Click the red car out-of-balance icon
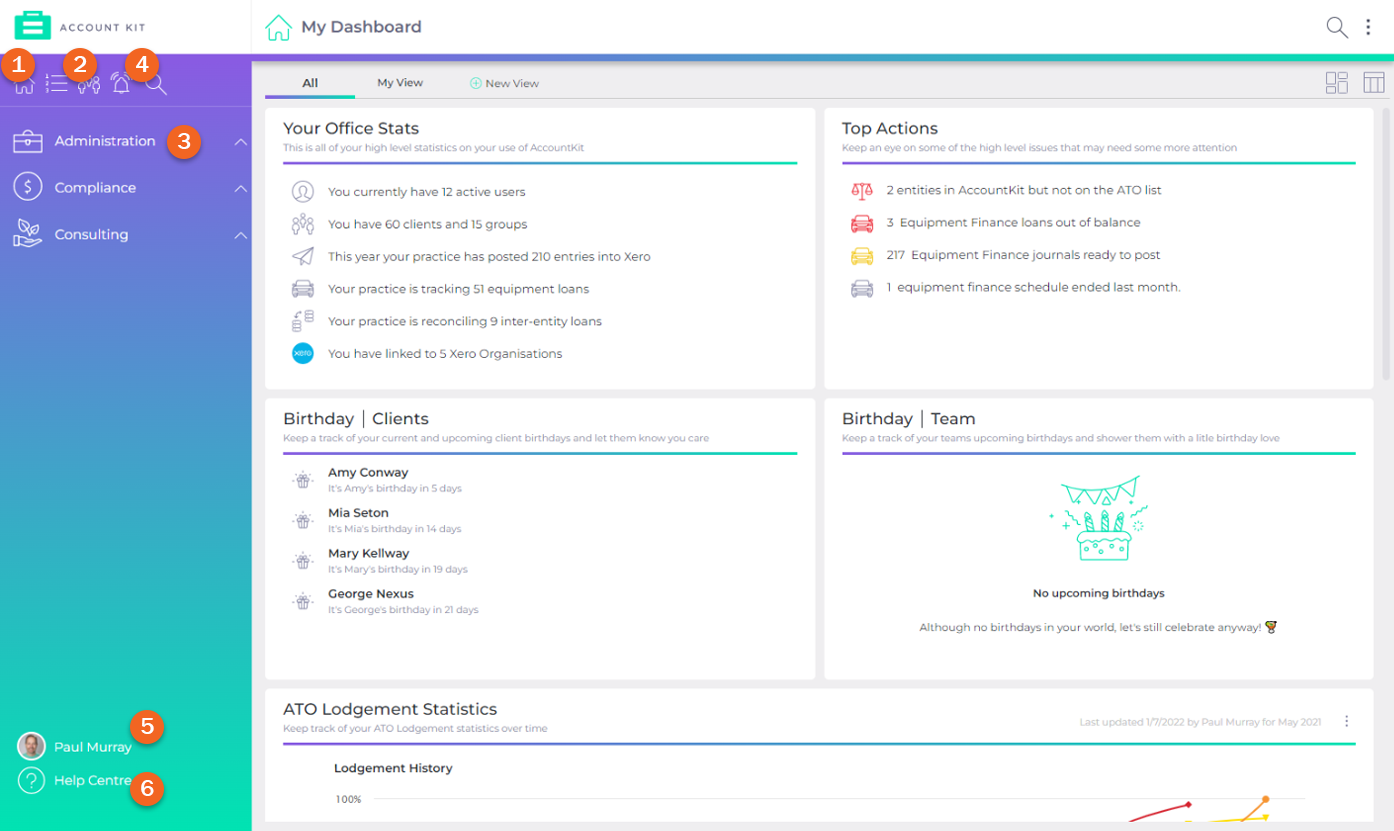The image size is (1394, 831). [x=862, y=222]
